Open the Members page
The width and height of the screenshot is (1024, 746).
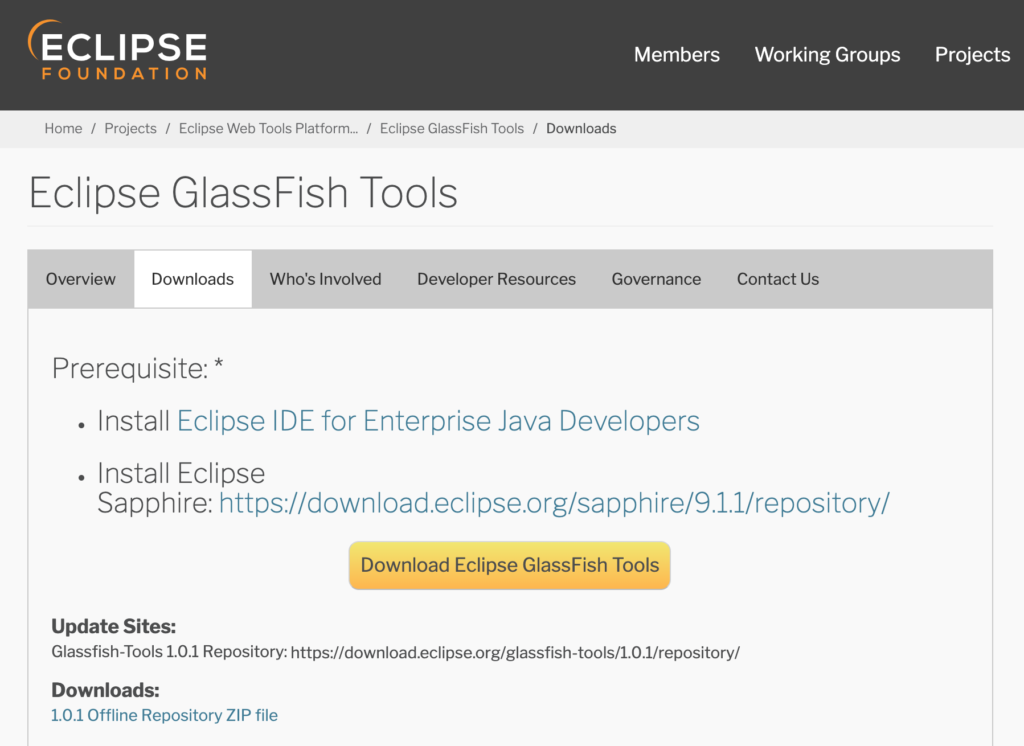(676, 55)
